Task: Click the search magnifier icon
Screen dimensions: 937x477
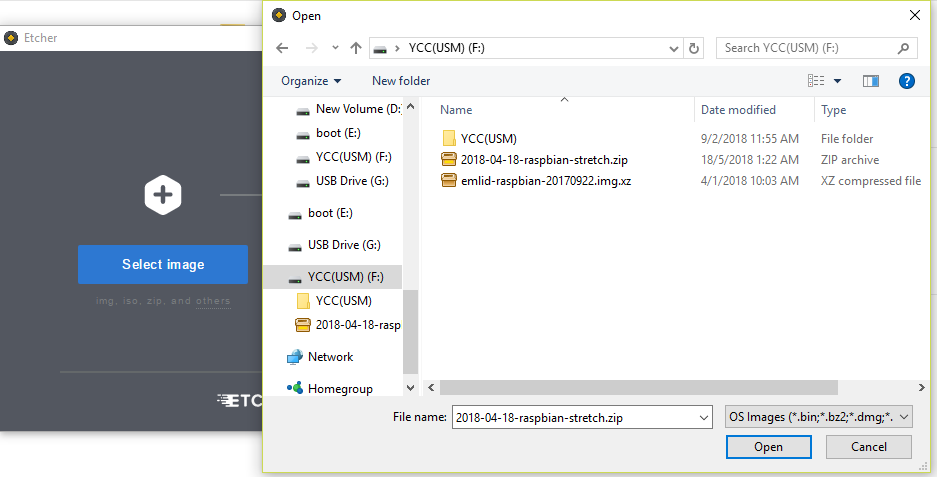Action: 903,48
